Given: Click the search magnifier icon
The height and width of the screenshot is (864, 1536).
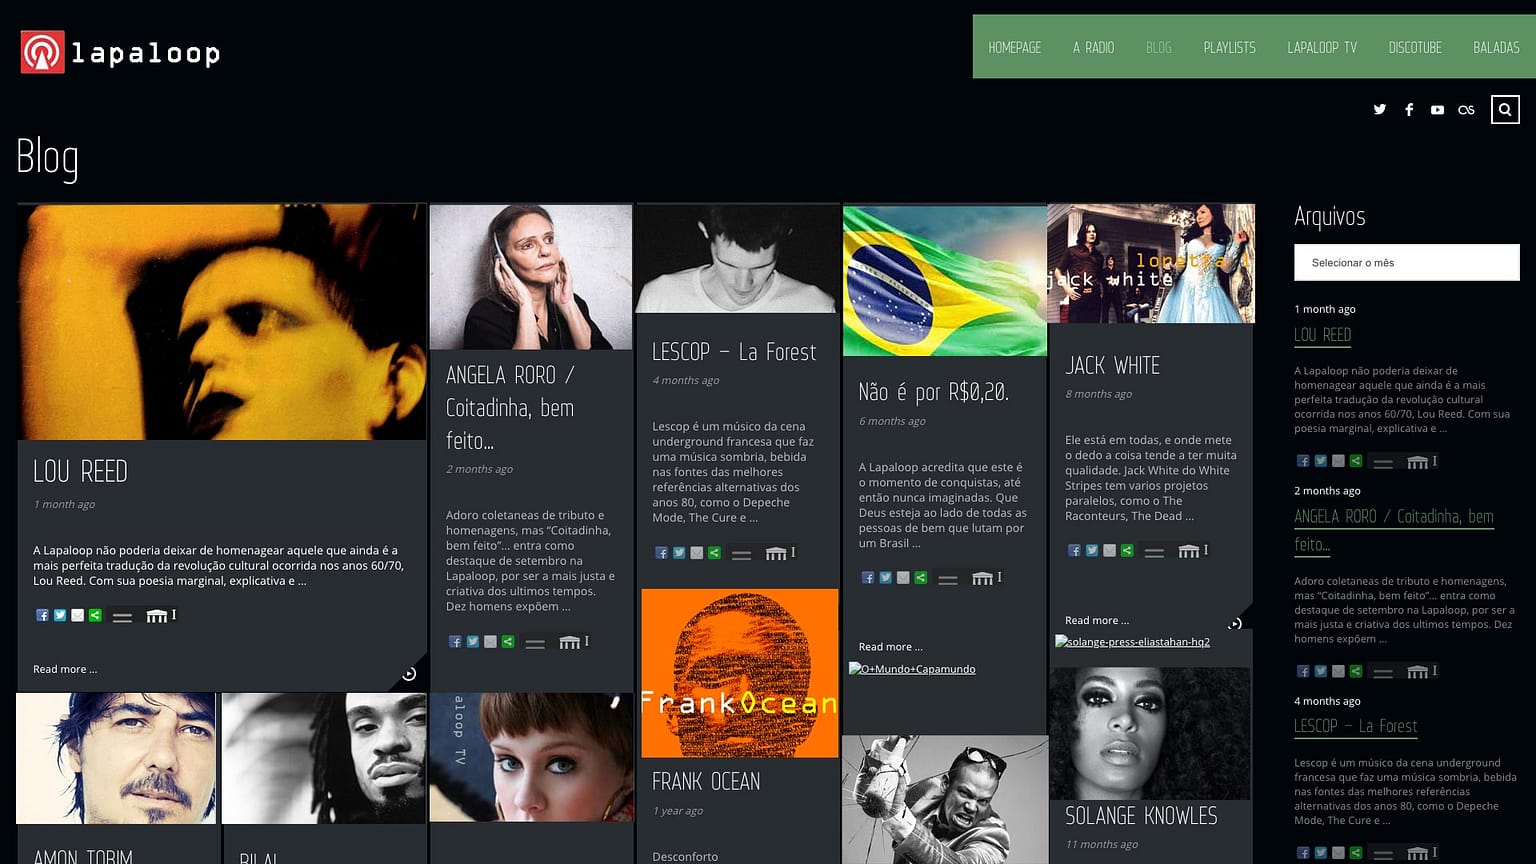Looking at the screenshot, I should pos(1505,110).
